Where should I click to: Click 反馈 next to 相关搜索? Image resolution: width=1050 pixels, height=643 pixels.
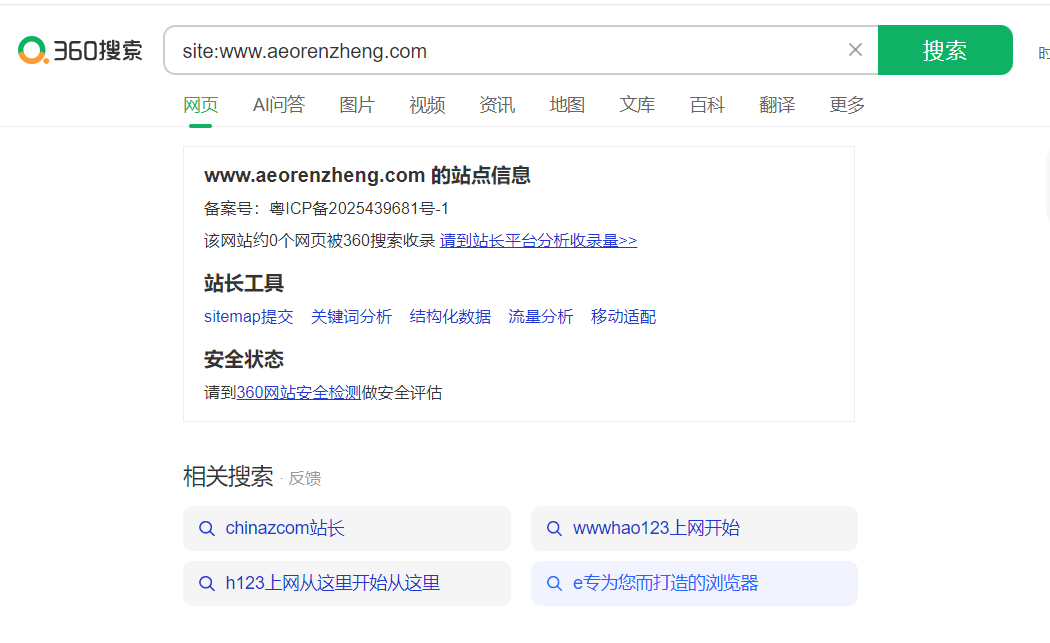click(x=305, y=479)
